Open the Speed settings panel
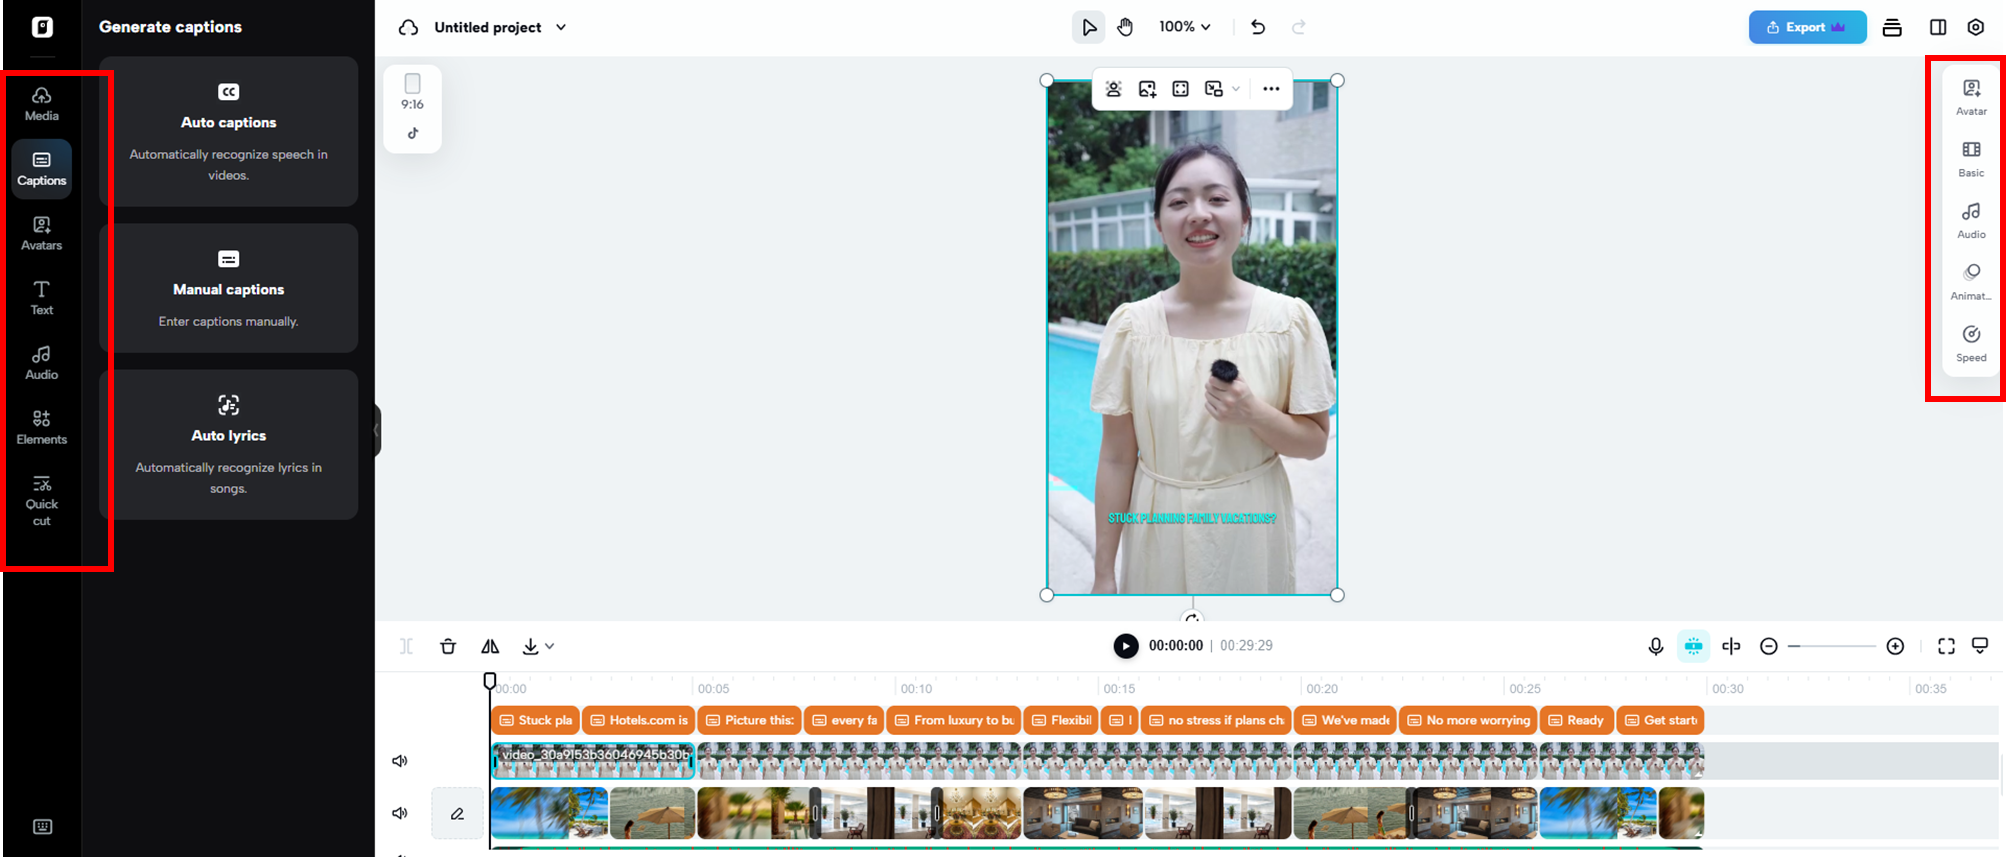This screenshot has width=2006, height=857. click(x=1970, y=343)
